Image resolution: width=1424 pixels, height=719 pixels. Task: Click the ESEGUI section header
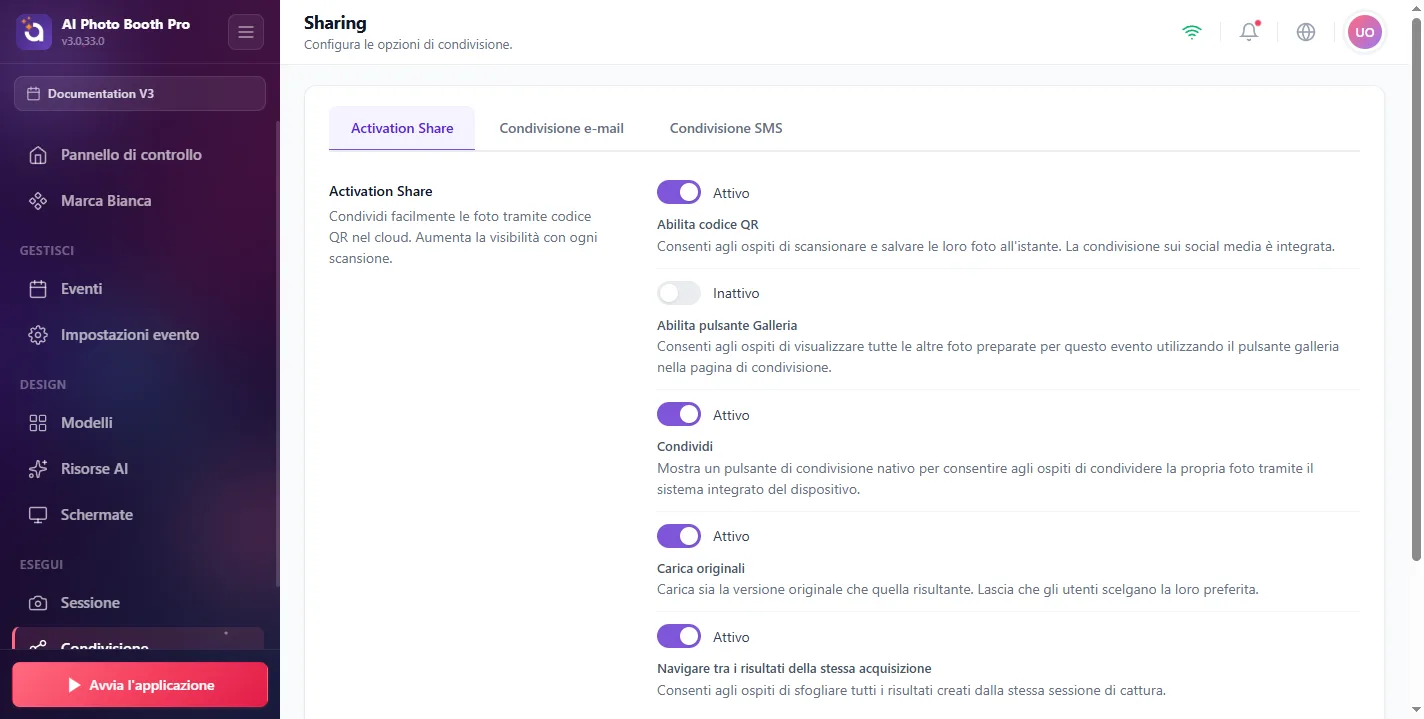[x=42, y=564]
